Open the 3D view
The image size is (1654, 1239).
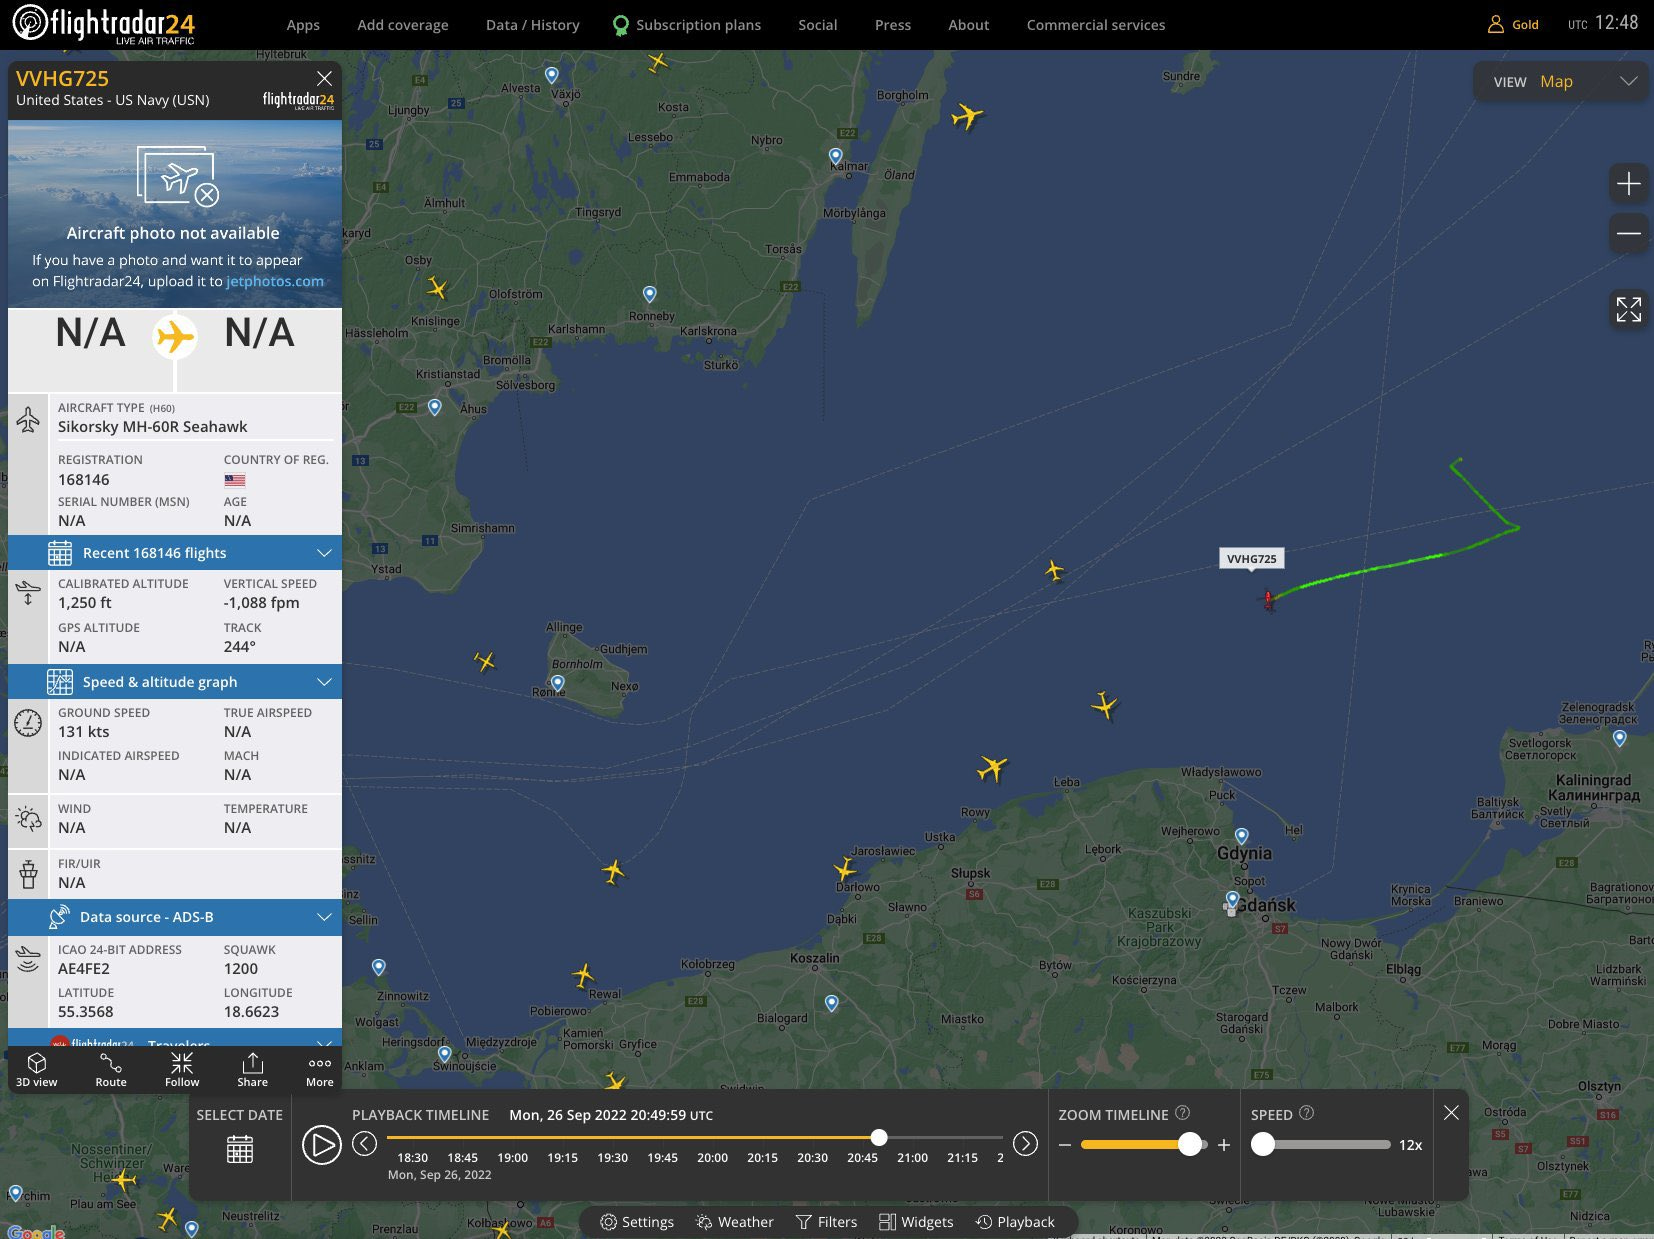coord(37,1069)
